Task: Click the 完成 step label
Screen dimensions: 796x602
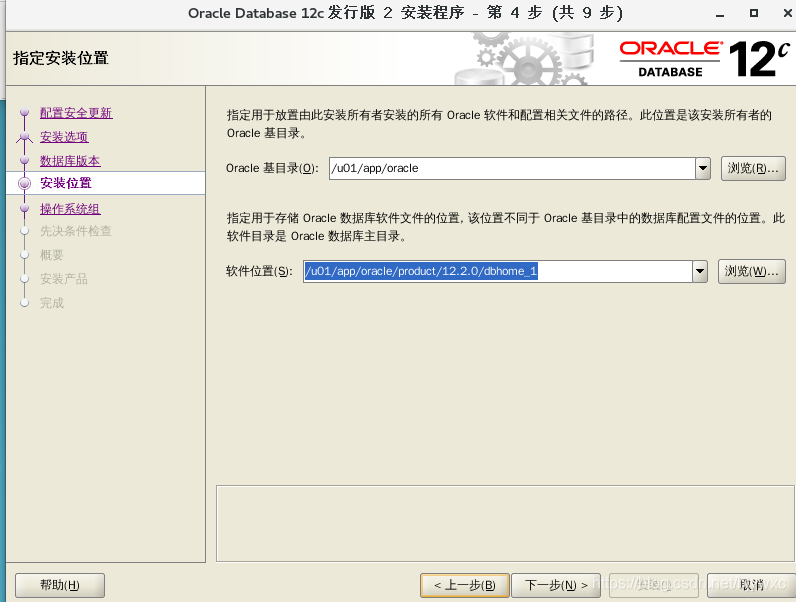Action: click(52, 303)
